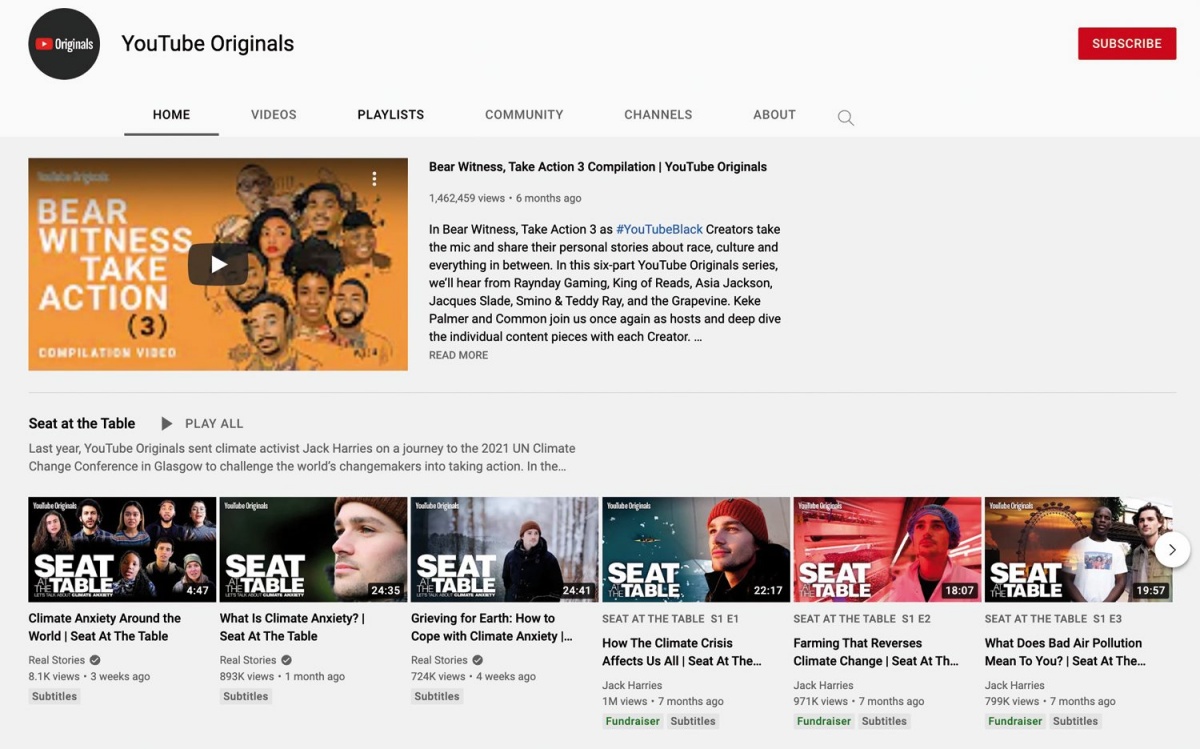The width and height of the screenshot is (1200, 749).
Task: Click Subtitles badge under What Is Climate Anxiety
Action: (246, 696)
